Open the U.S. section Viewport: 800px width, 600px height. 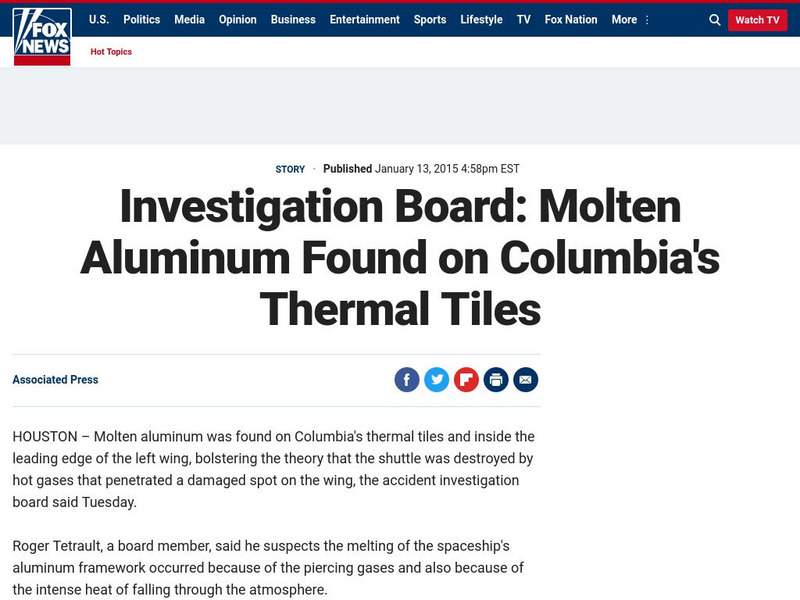click(x=99, y=20)
